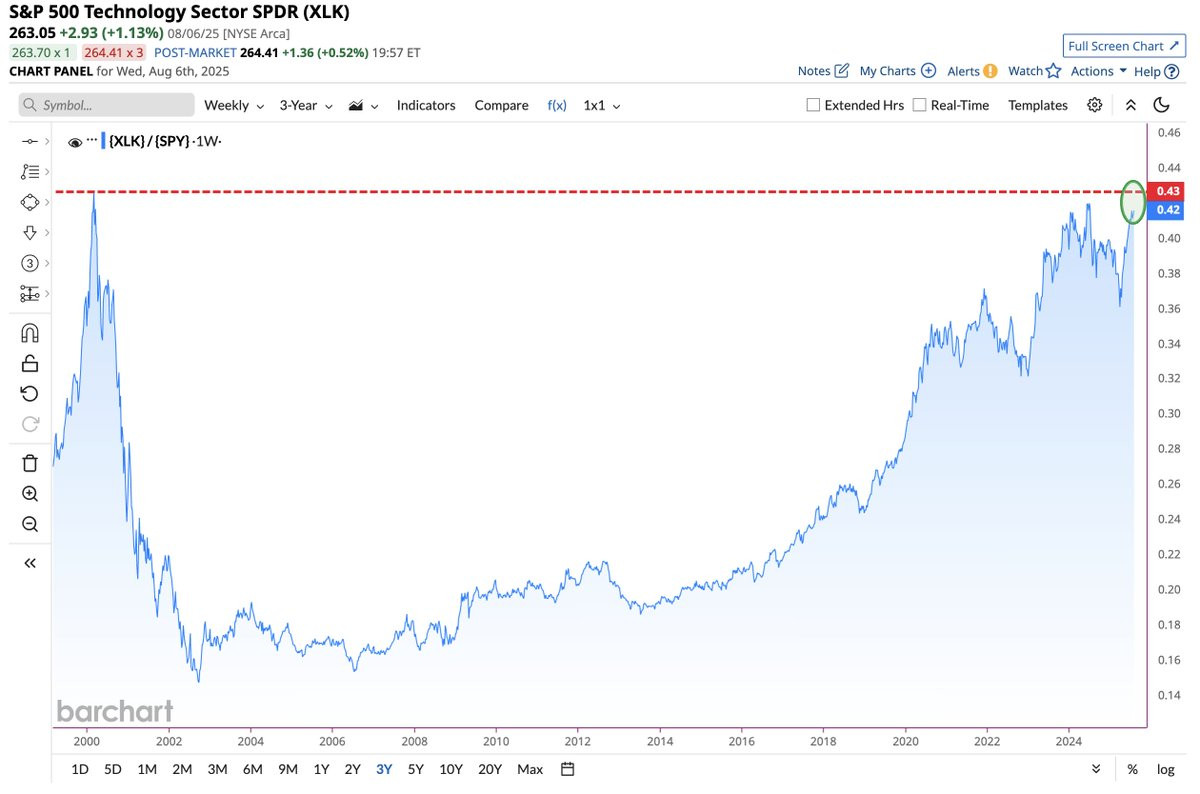Open the Weekly frequency dropdown
This screenshot has height=794, width=1200.
pyautogui.click(x=234, y=105)
